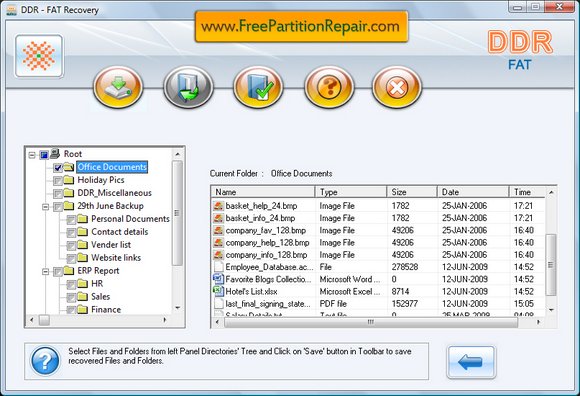Click file list scroll down arrow

(551, 310)
